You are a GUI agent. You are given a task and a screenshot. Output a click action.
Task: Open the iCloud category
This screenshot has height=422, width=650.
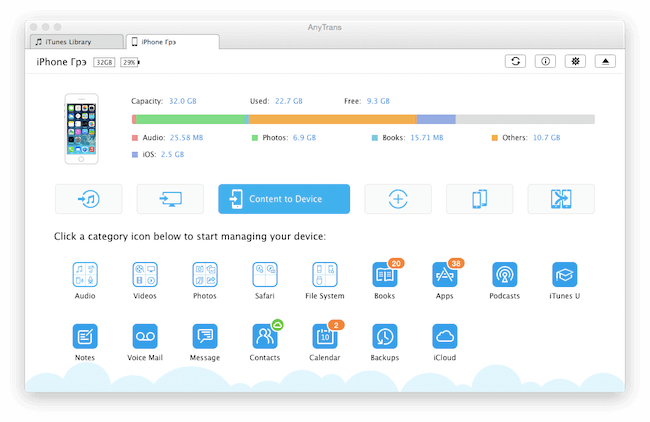tap(444, 336)
